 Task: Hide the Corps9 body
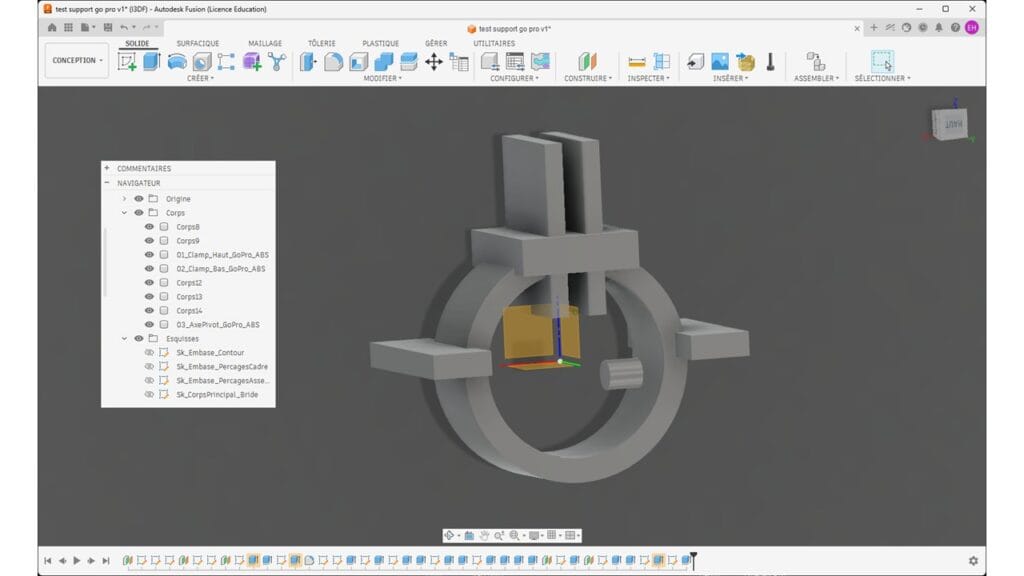pos(149,240)
